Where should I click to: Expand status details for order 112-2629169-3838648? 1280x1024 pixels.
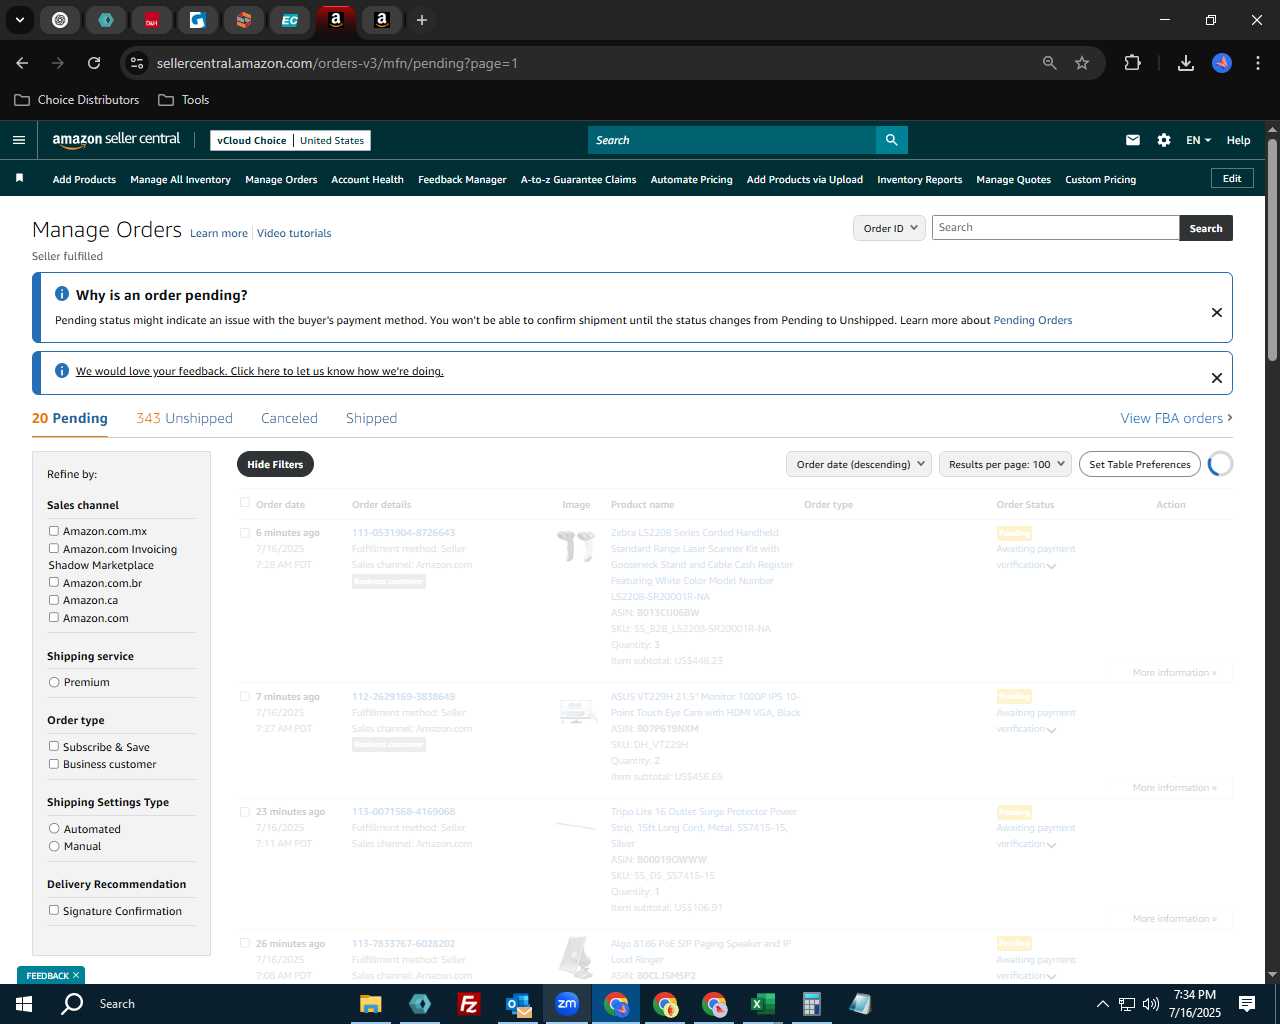coord(1051,730)
